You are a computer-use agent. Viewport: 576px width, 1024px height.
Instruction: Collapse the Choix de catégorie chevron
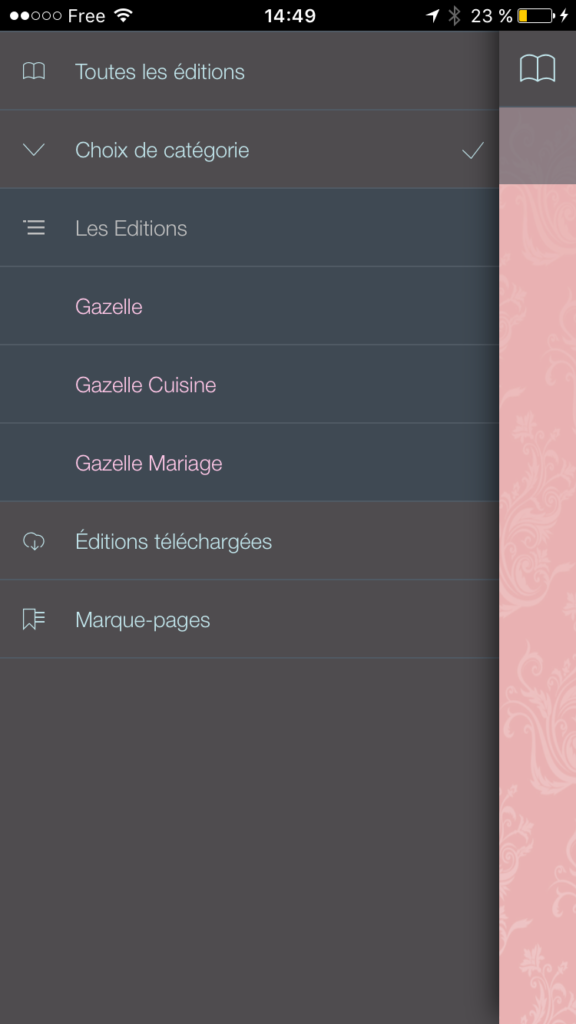[x=34, y=150]
